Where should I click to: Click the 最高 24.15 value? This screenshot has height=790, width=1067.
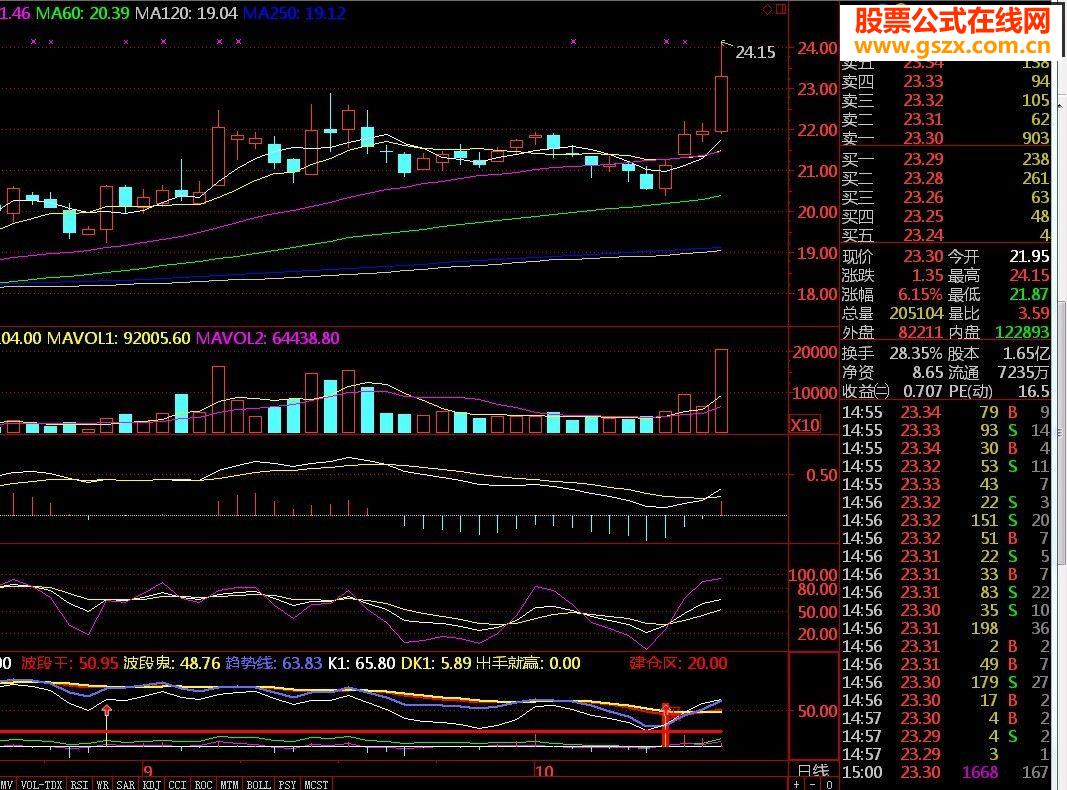point(1029,276)
